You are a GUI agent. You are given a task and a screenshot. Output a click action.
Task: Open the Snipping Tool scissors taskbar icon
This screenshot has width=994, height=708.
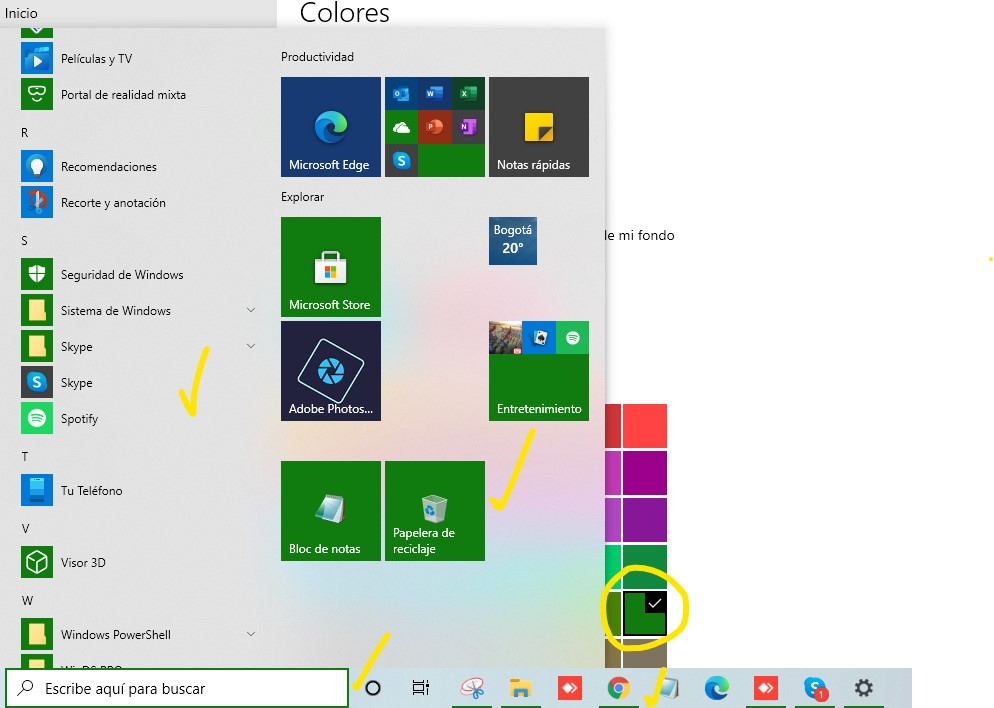pos(472,688)
